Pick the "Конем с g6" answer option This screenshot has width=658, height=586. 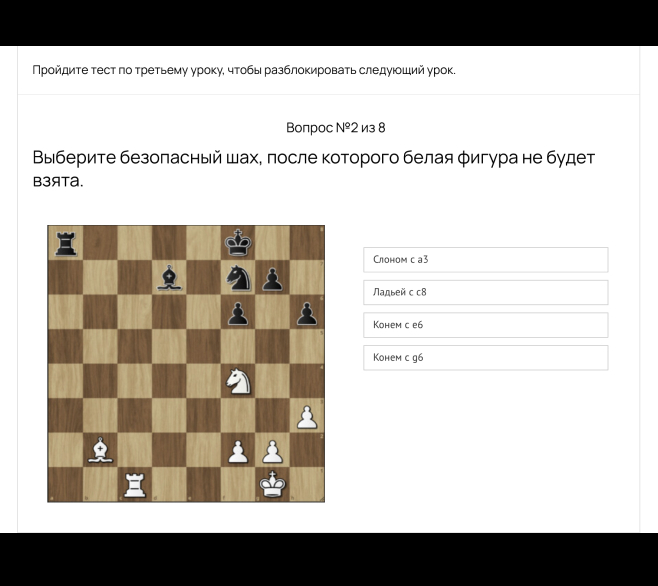[x=485, y=358]
